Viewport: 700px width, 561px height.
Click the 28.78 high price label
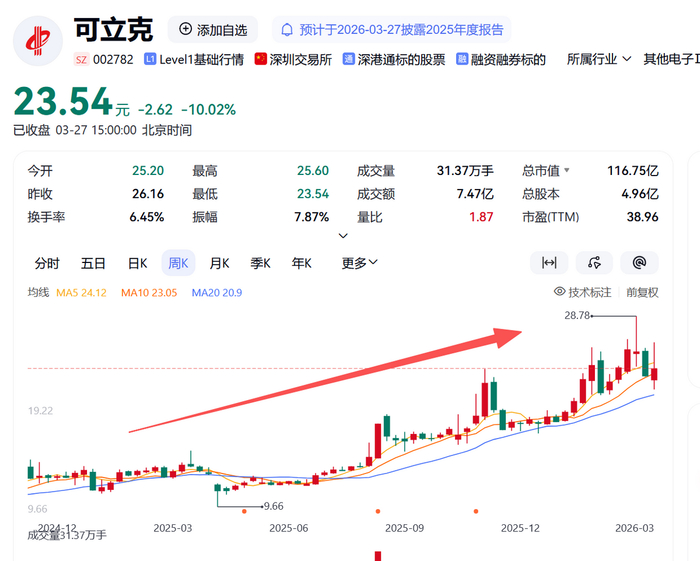tap(577, 316)
